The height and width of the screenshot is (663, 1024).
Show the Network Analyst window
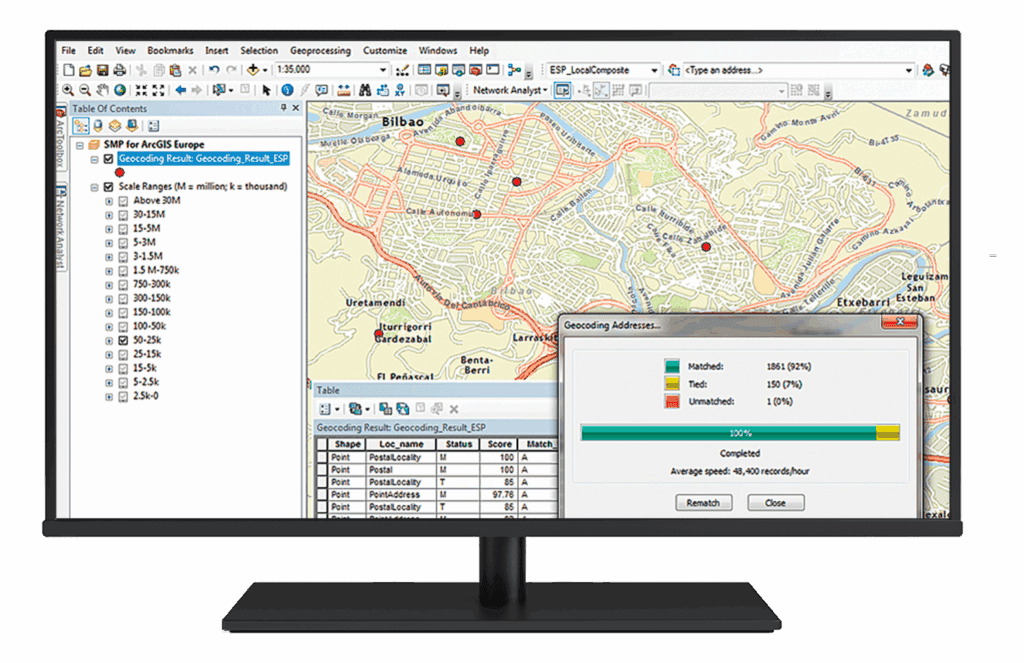pyautogui.click(x=562, y=90)
